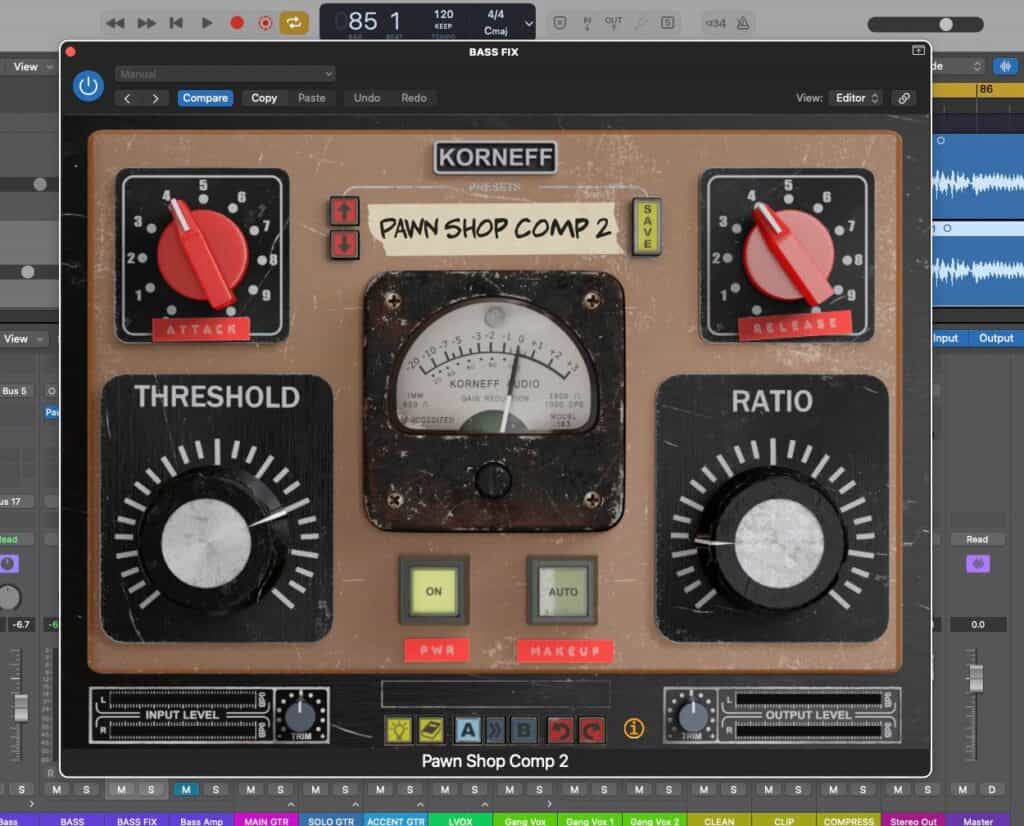
Task: Mute the MAIN GTR channel
Action: coord(251,789)
